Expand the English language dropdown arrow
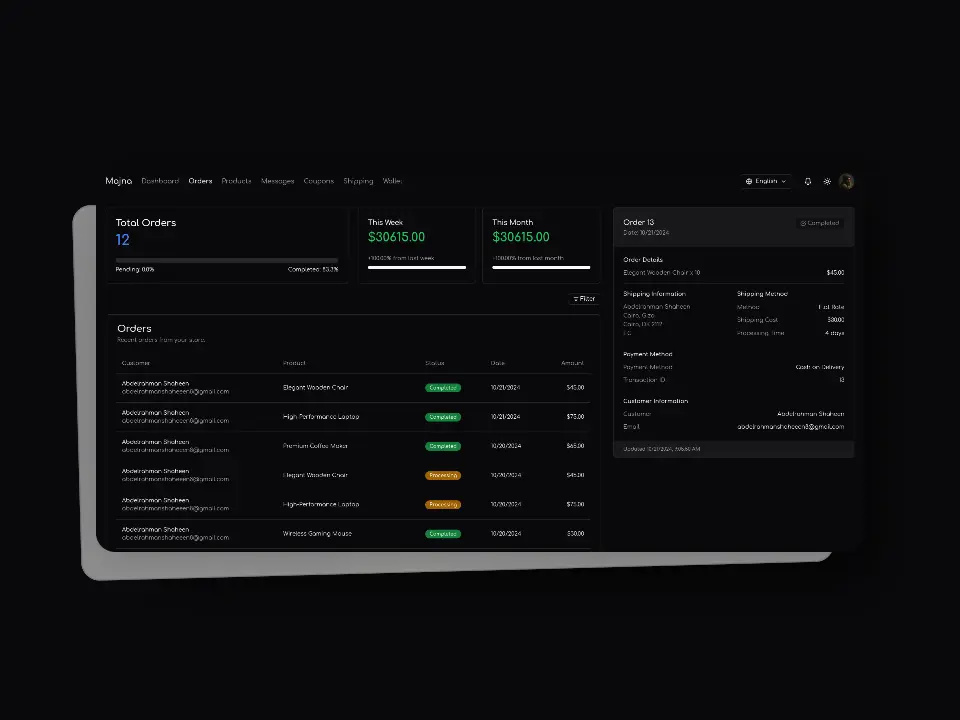This screenshot has width=960, height=720. 783,181
